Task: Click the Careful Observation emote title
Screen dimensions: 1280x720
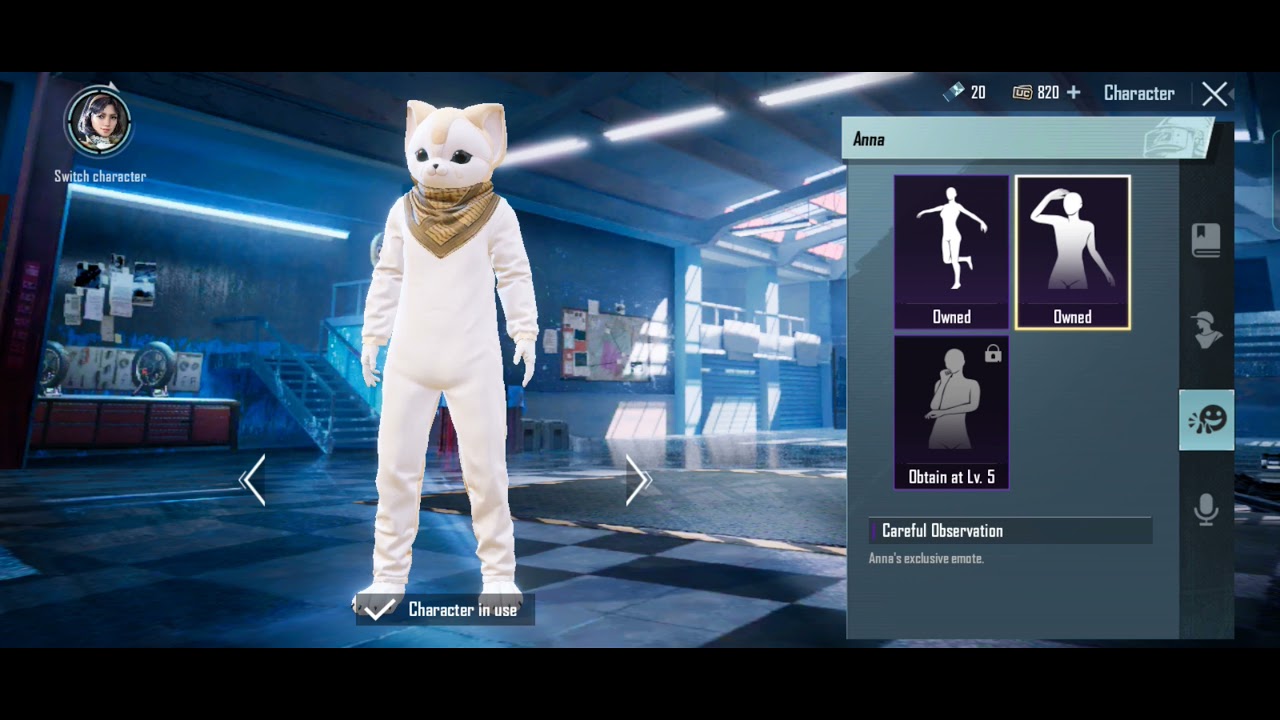Action: pos(942,531)
